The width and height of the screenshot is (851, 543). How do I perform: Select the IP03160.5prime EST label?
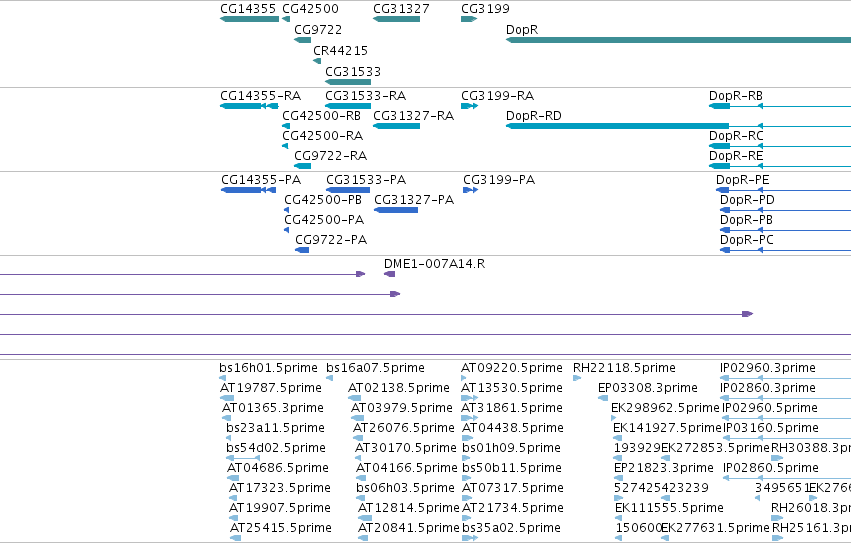771,429
